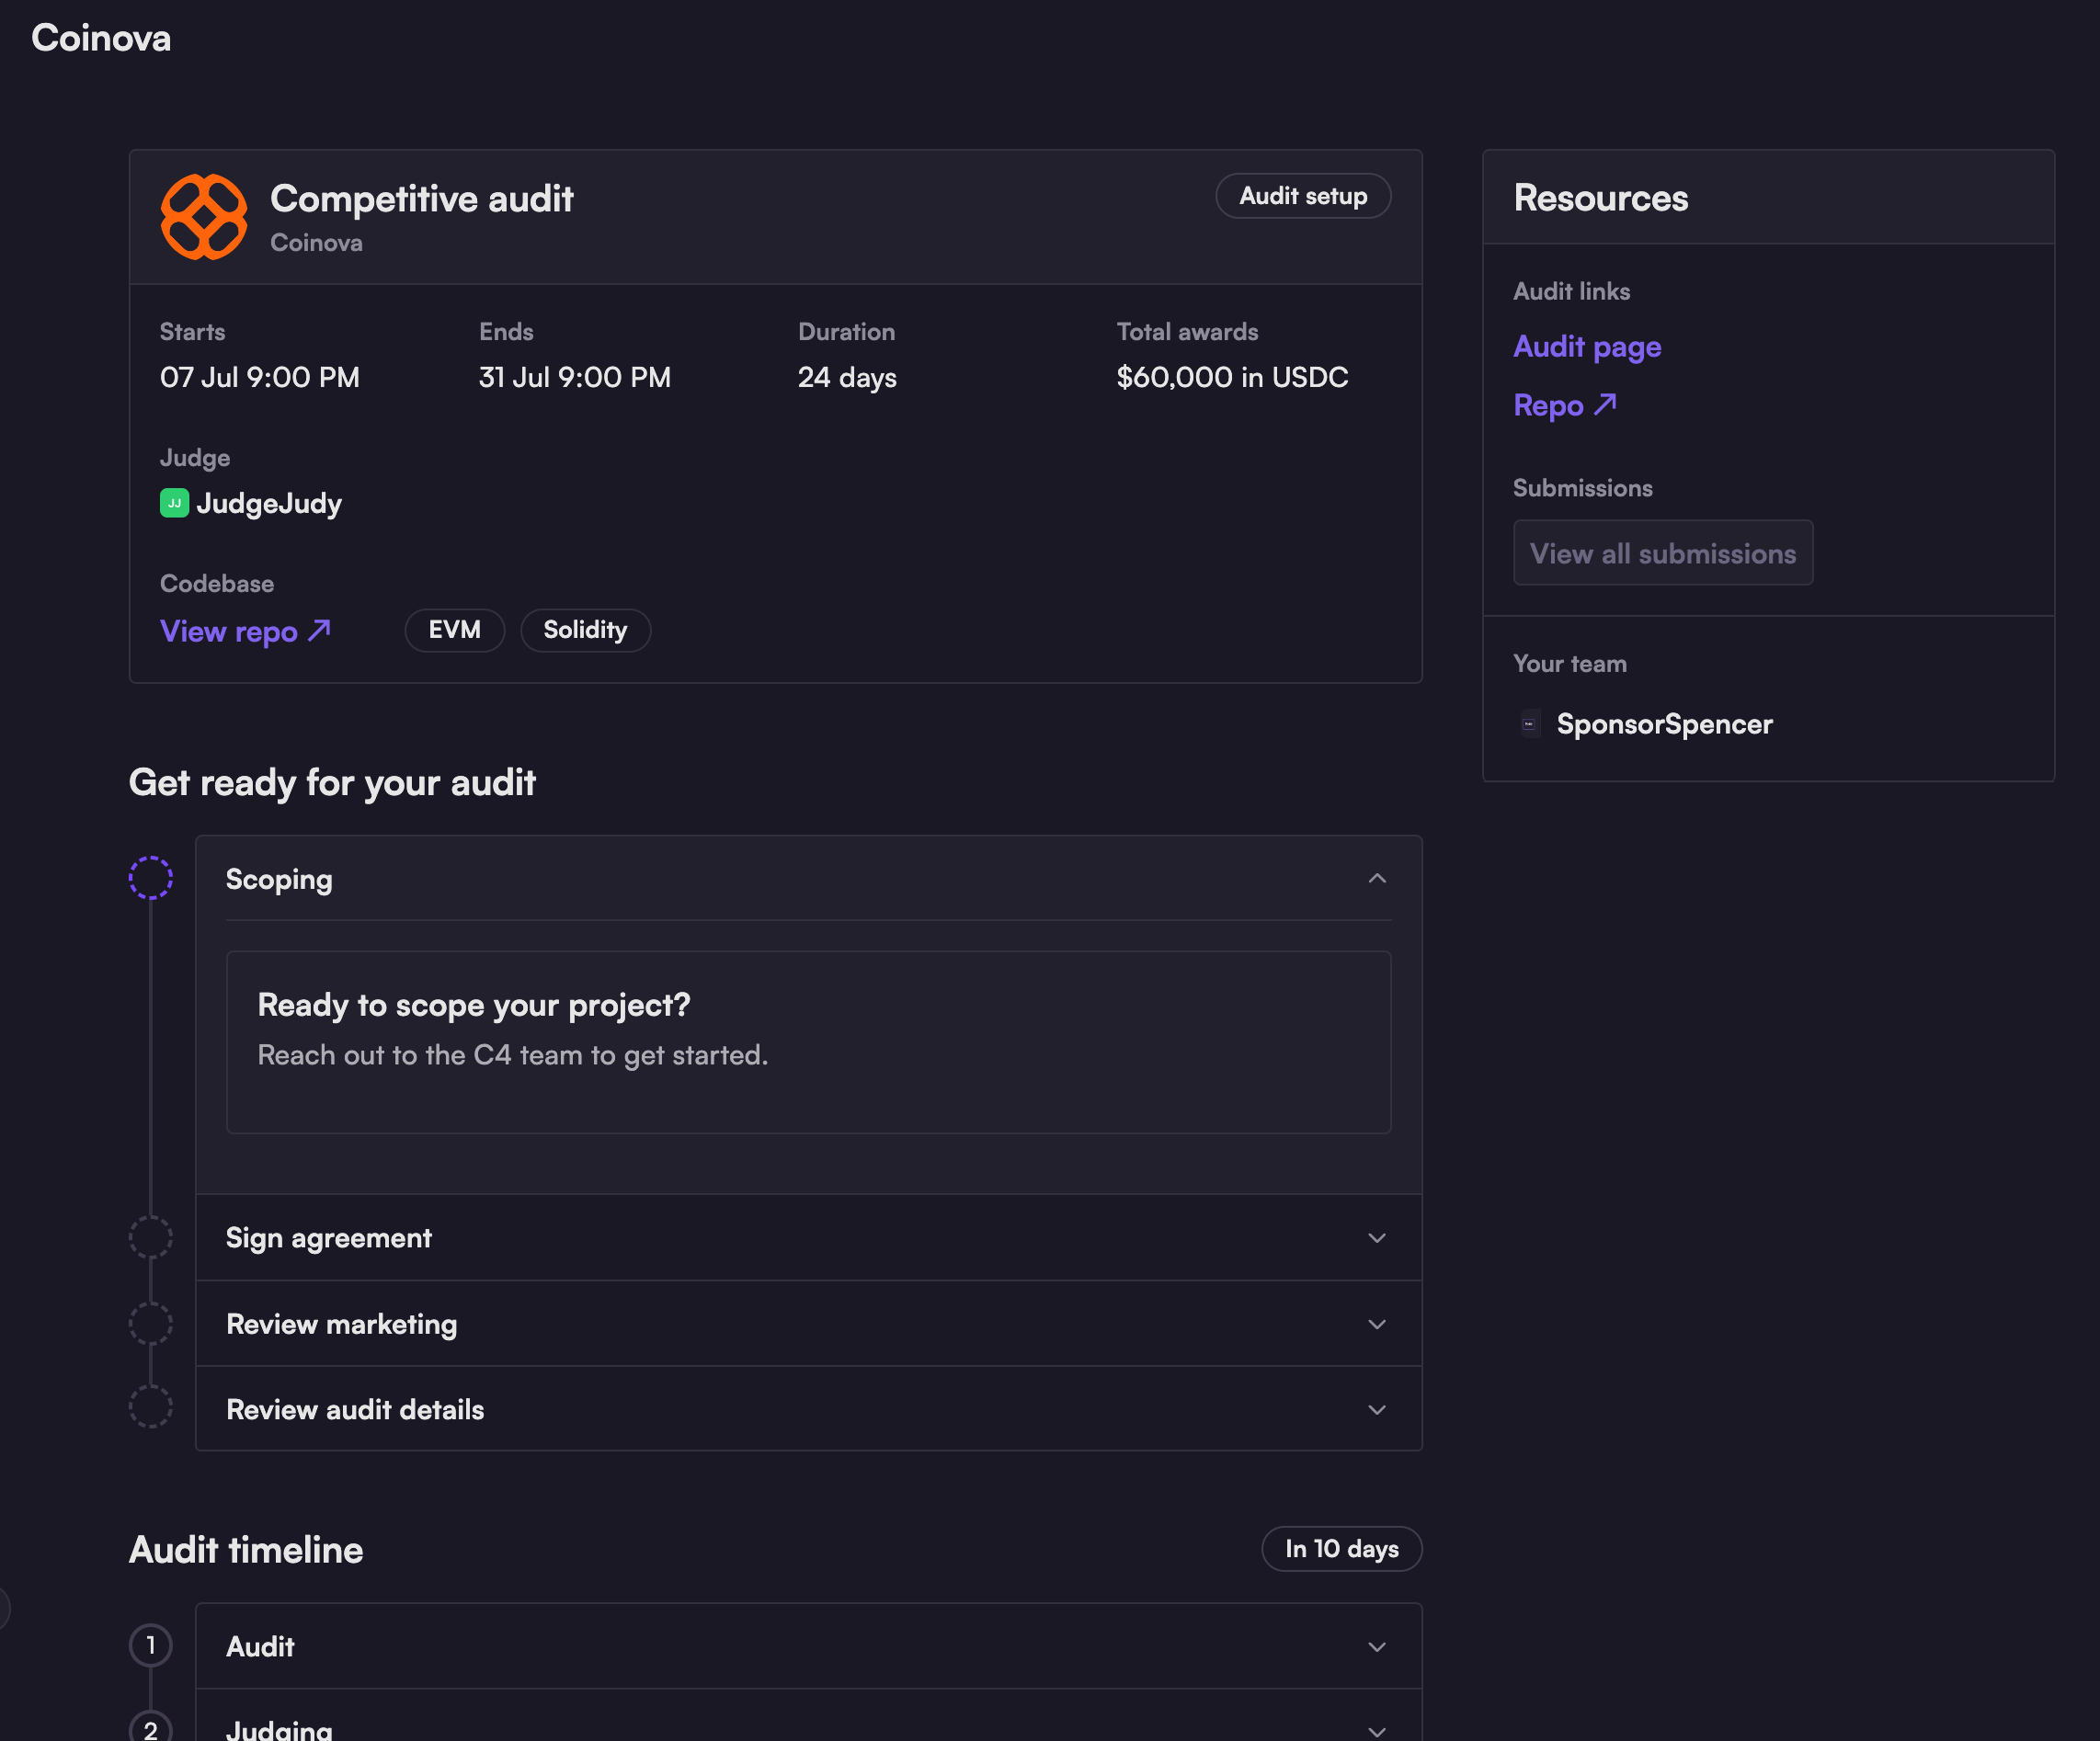Collapse the Scoping section chevron
Image resolution: width=2100 pixels, height=1741 pixels.
(1377, 879)
